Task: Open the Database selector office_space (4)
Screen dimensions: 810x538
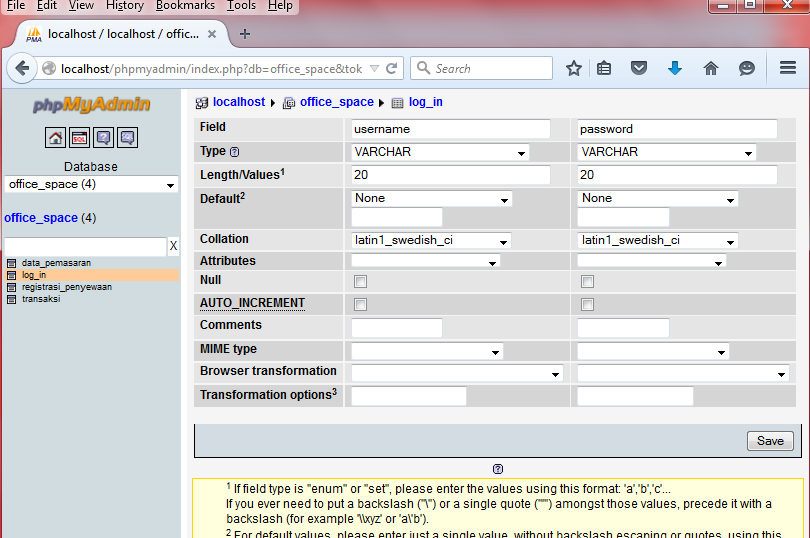Action: [91, 185]
